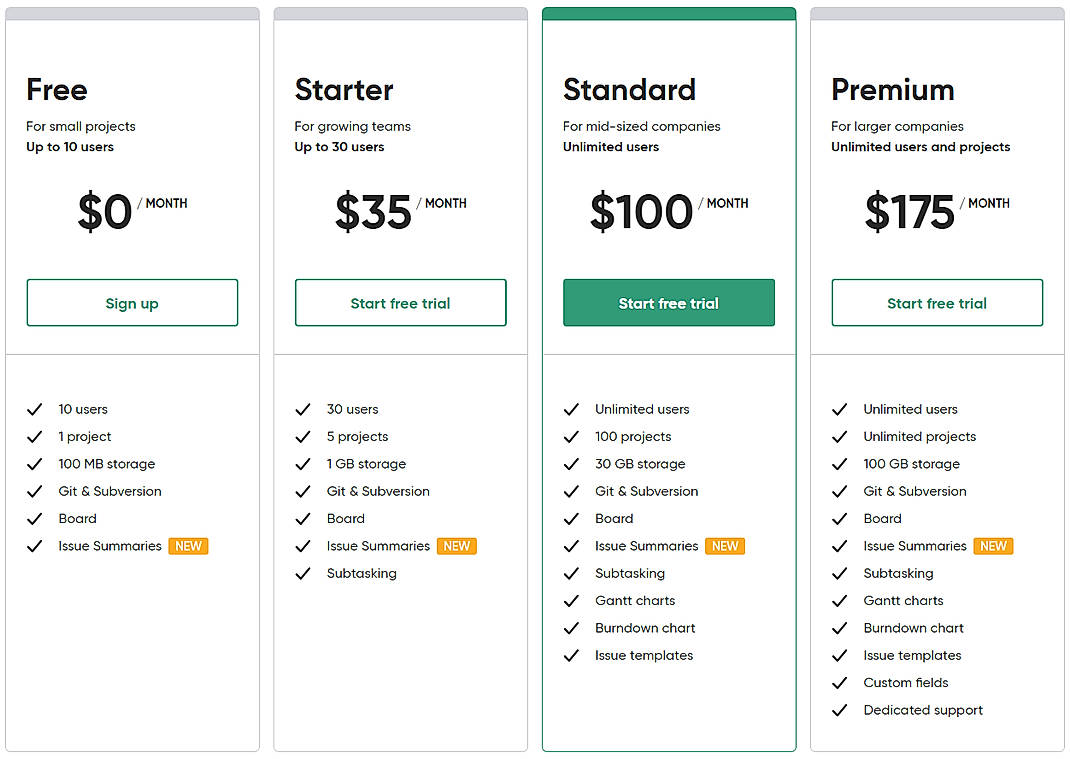1070x759 pixels.
Task: Click the Free plan title
Action: [x=56, y=90]
